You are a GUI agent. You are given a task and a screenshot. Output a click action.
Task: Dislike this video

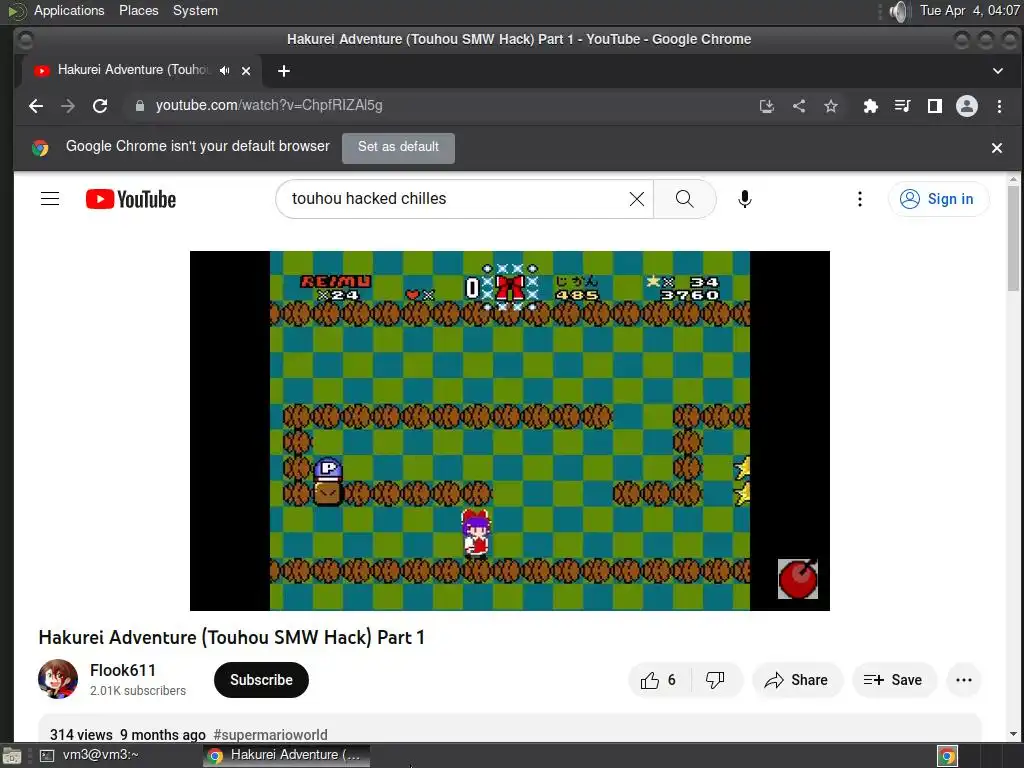point(716,680)
